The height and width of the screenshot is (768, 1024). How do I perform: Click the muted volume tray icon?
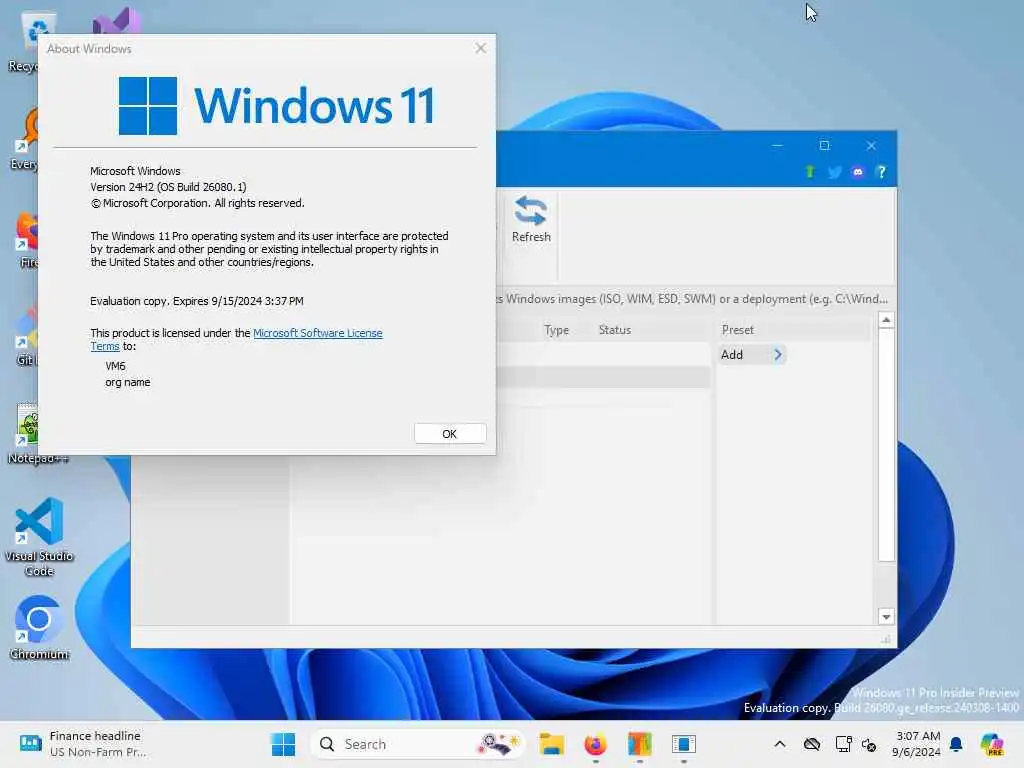click(869, 744)
